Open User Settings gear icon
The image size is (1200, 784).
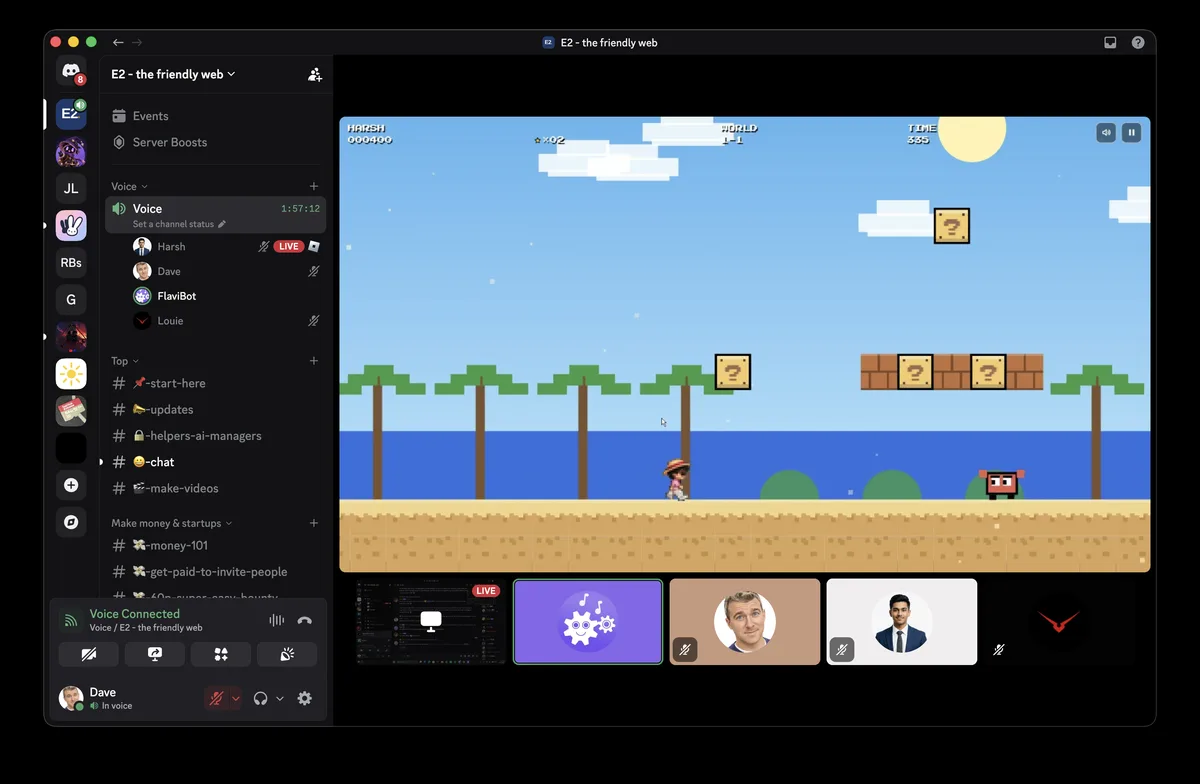click(x=305, y=698)
